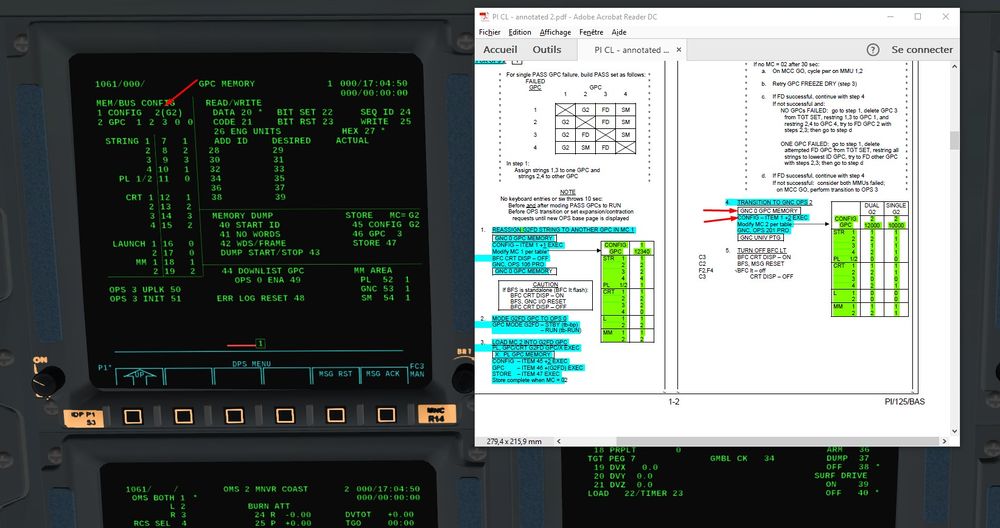Click LOAD 22/TIMER 23 on lower display
The image size is (1000, 528).
point(635,493)
